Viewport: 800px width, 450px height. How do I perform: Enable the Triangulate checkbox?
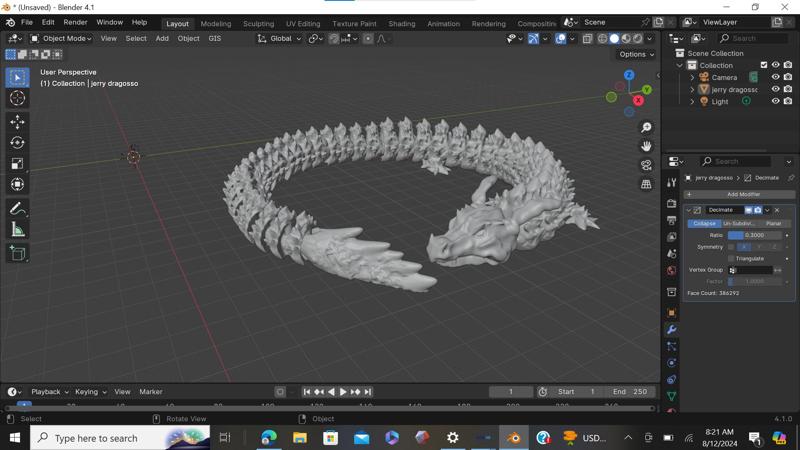click(x=731, y=259)
